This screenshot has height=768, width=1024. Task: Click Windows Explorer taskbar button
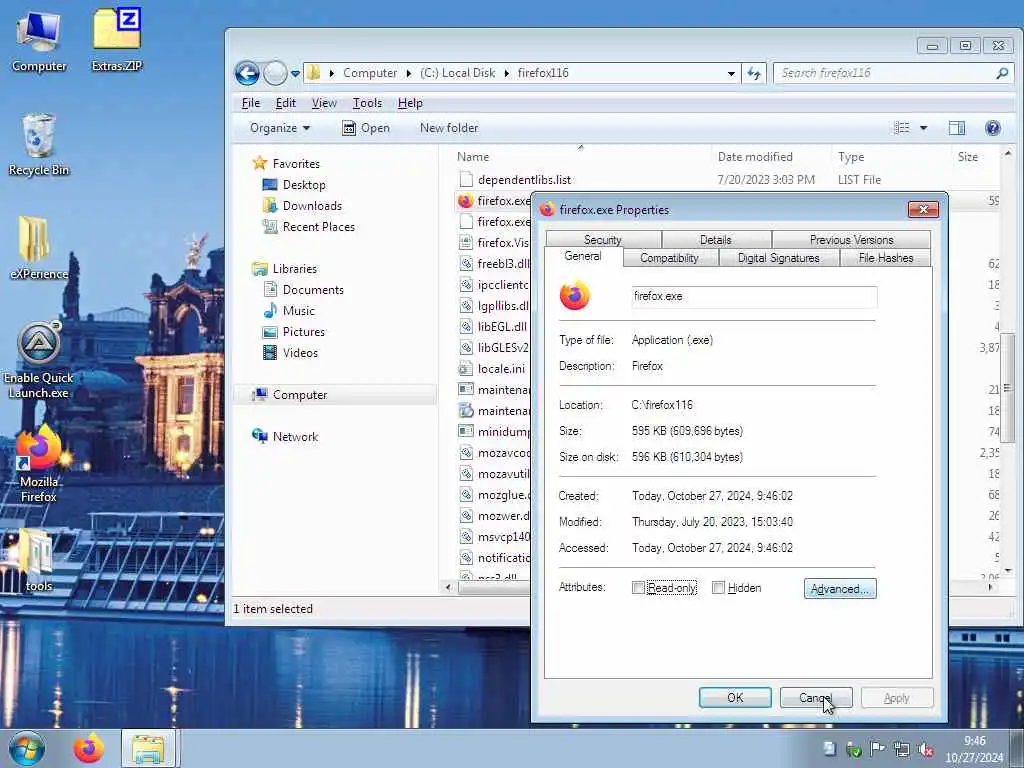click(148, 748)
